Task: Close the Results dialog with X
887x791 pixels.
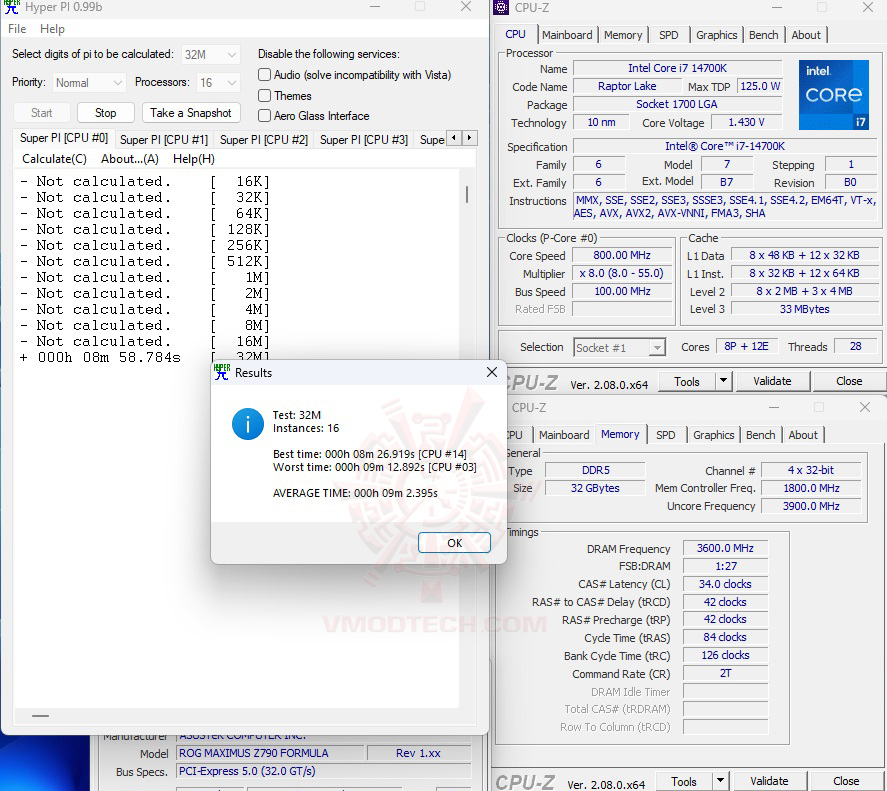Action: click(x=492, y=372)
